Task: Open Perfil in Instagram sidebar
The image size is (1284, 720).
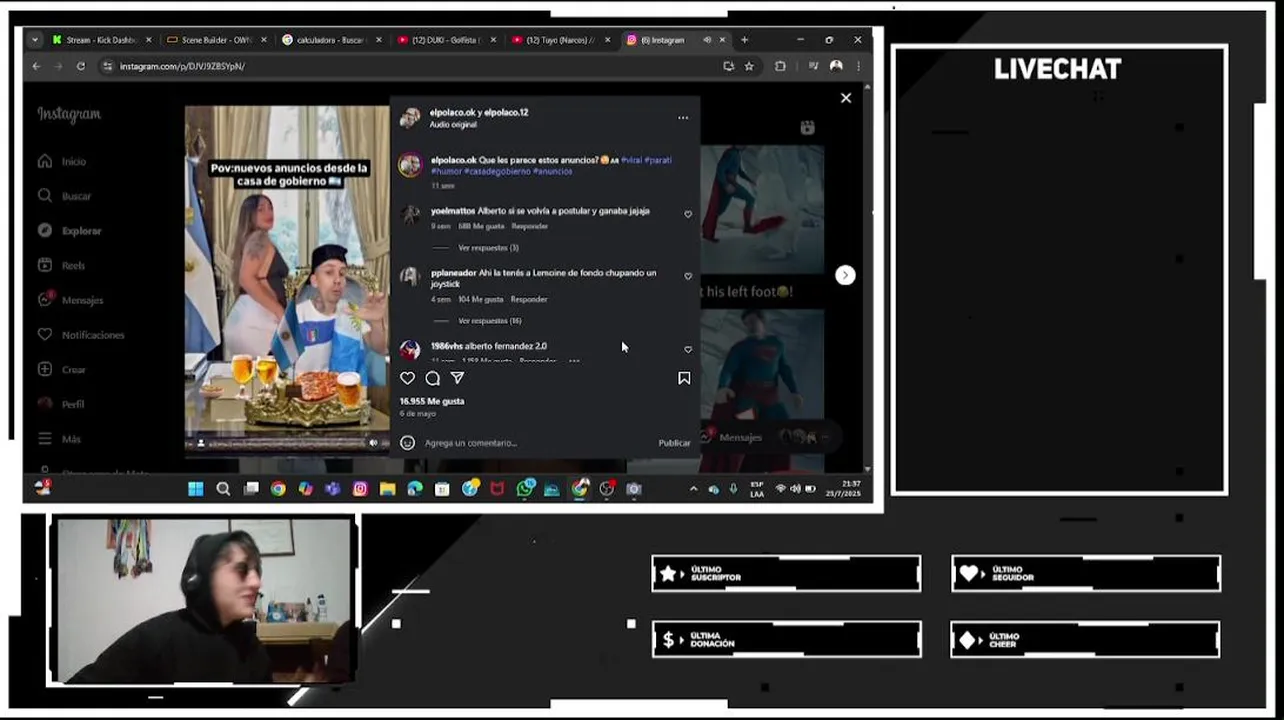Action: click(x=61, y=404)
